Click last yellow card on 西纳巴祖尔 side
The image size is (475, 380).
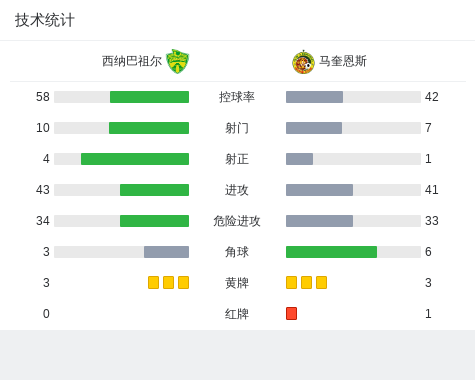[x=183, y=283]
